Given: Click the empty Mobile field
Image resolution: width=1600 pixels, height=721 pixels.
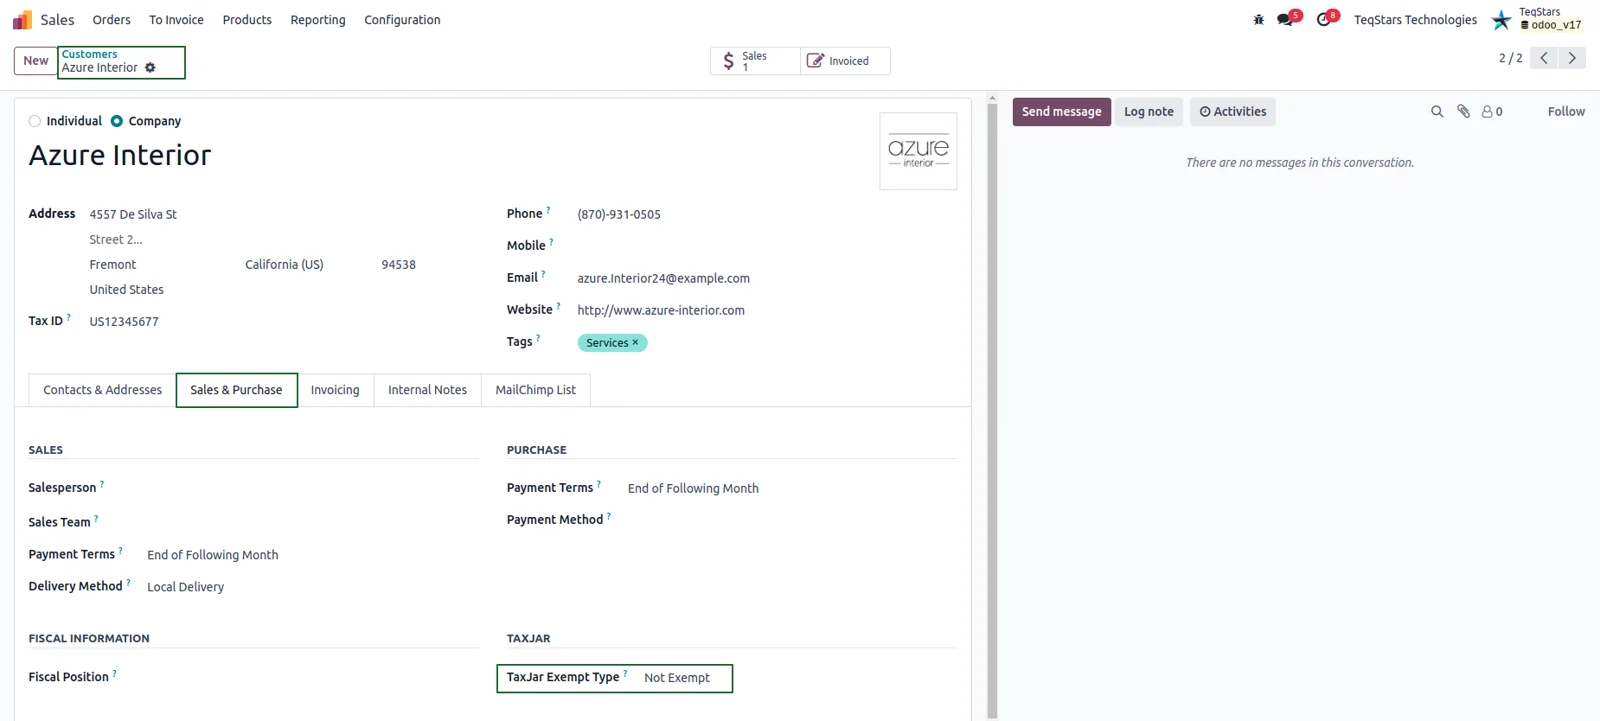Looking at the screenshot, I should click(x=766, y=246).
